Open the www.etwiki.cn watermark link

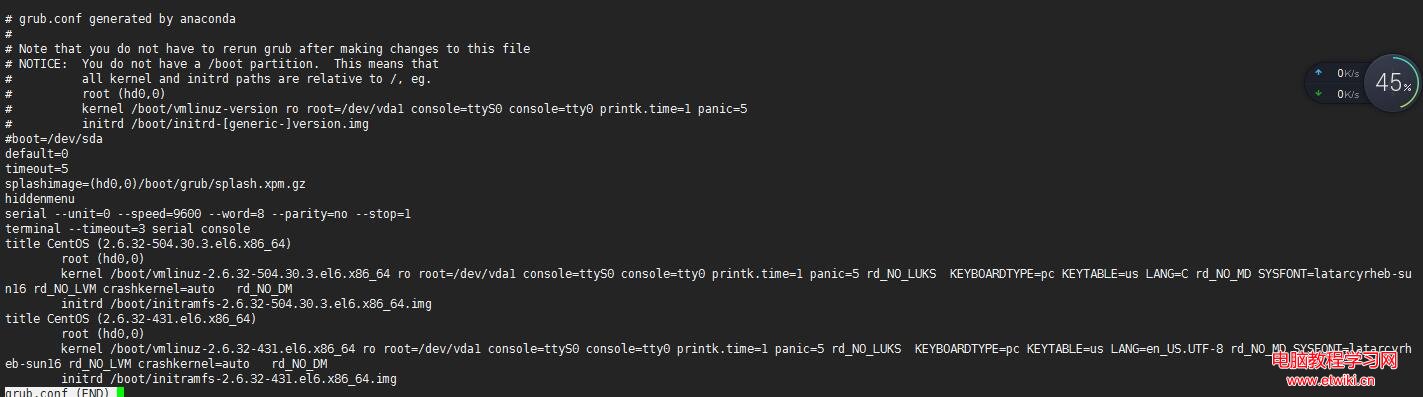[x=1330, y=380]
